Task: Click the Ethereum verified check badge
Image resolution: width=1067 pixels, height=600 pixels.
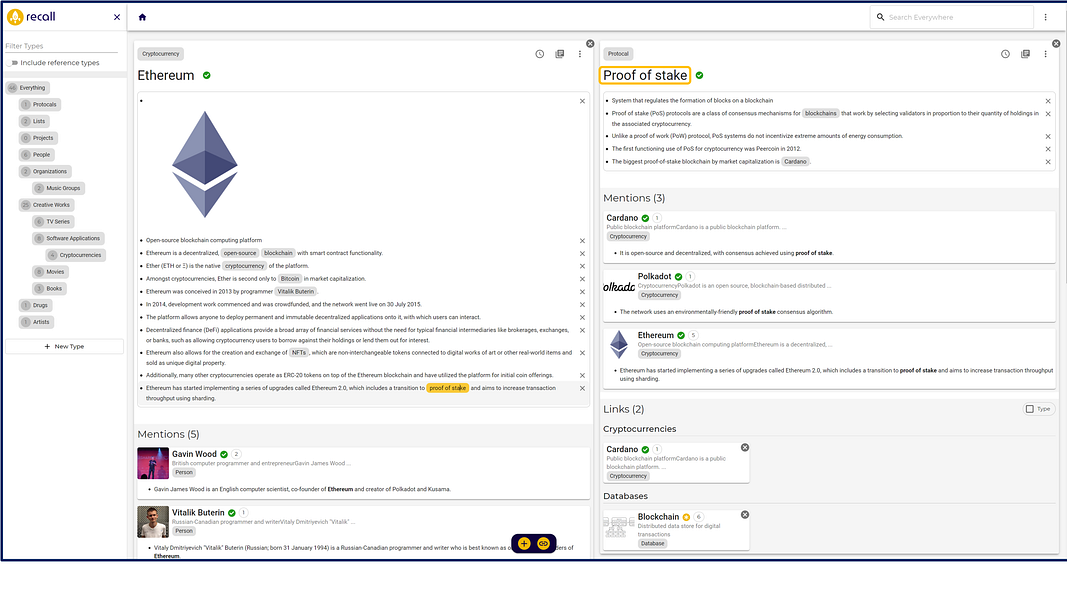Action: 207,76
